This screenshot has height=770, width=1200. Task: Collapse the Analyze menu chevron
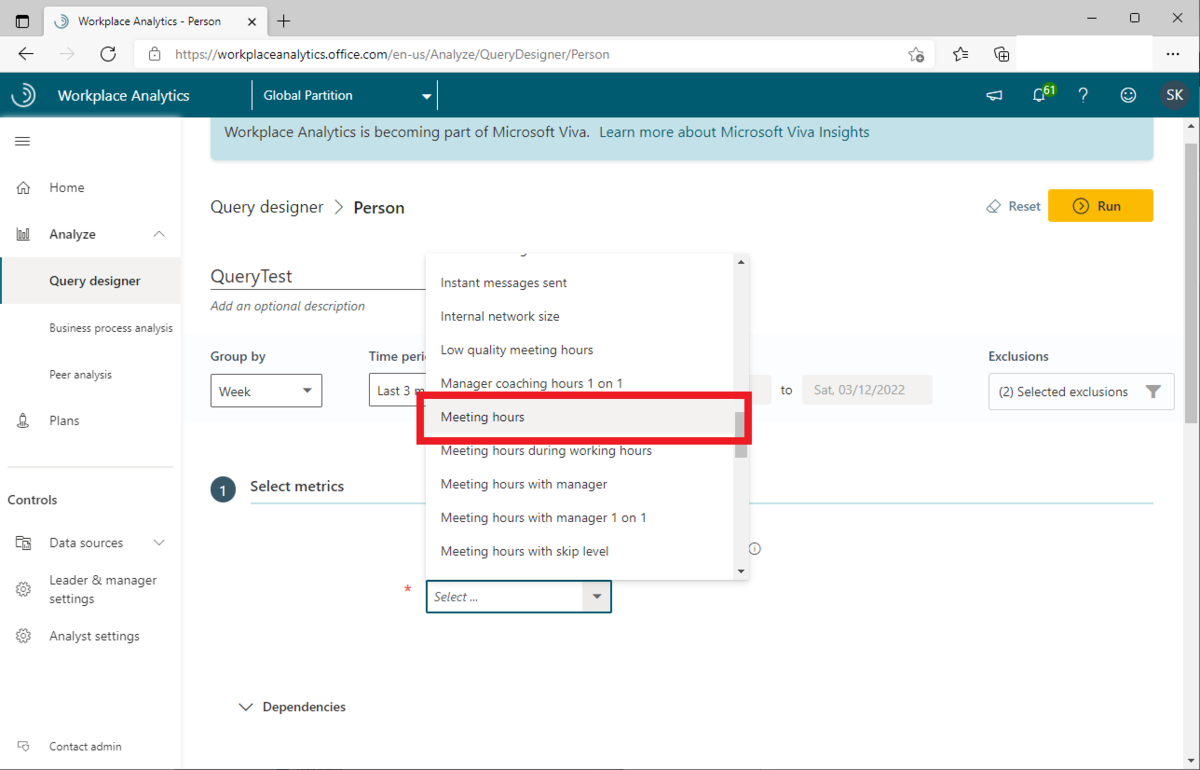click(x=159, y=234)
